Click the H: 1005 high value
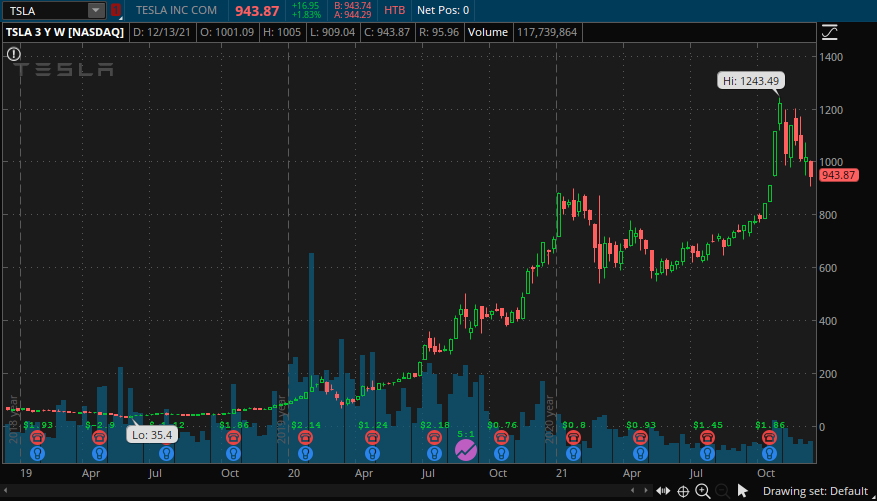877x501 pixels. (284, 32)
